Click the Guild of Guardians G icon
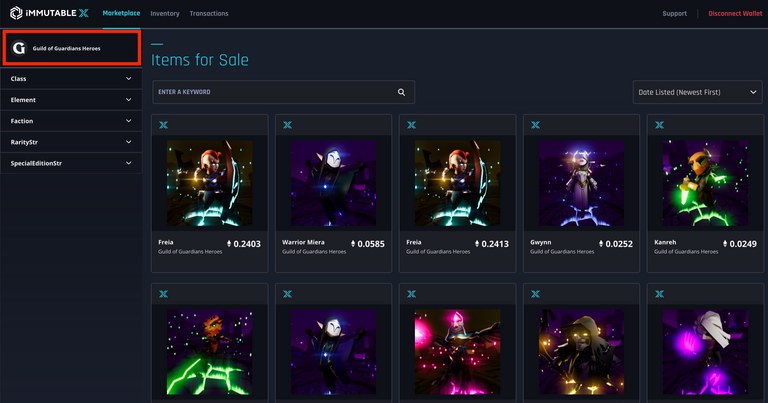 coord(19,48)
